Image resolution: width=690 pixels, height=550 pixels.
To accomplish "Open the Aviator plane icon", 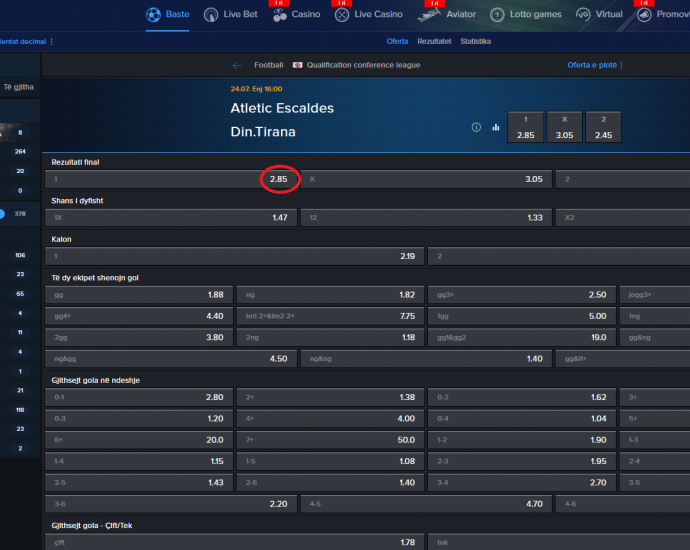I will coord(429,15).
